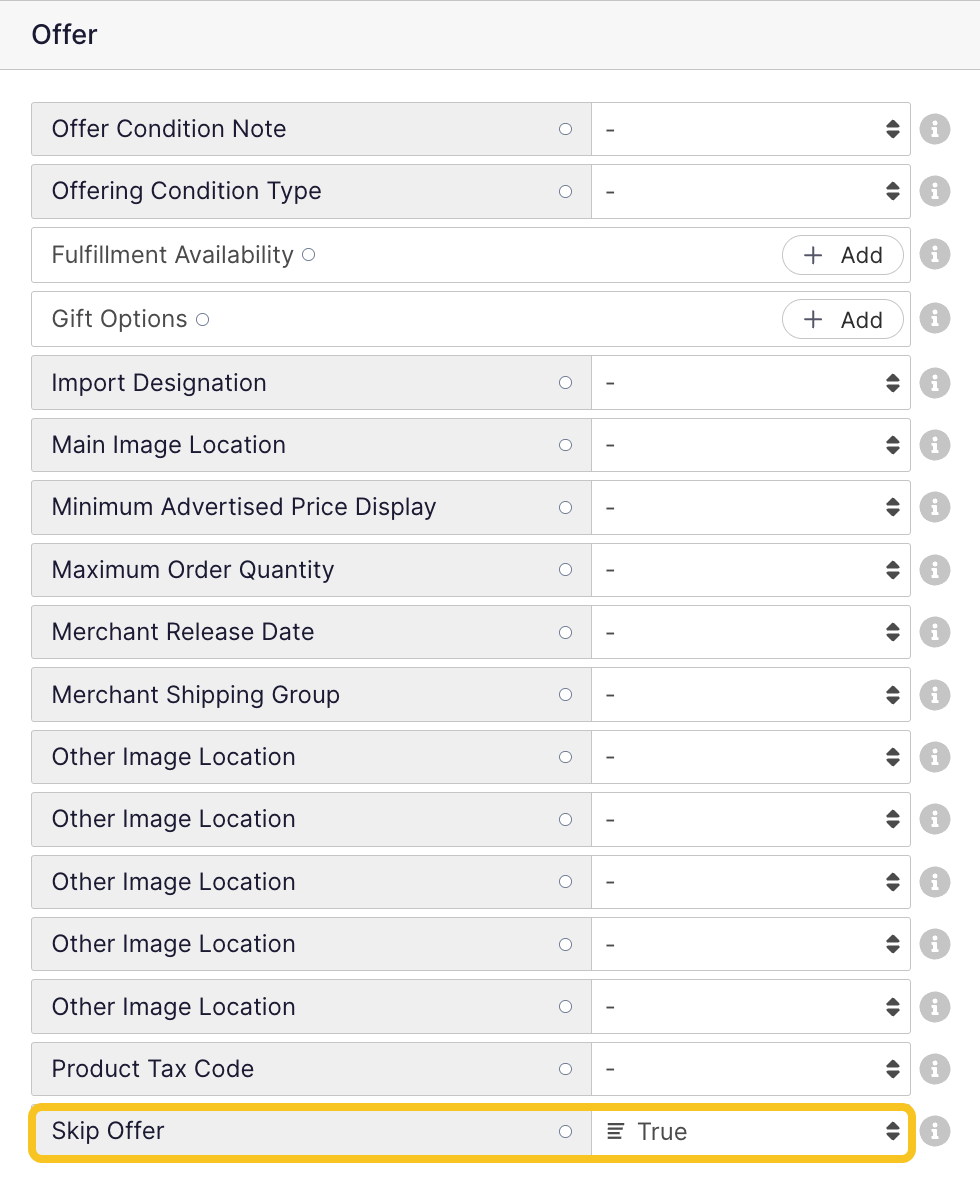This screenshot has width=980, height=1190.
Task: Open Product Tax Code stepper arrows
Action: (893, 1069)
